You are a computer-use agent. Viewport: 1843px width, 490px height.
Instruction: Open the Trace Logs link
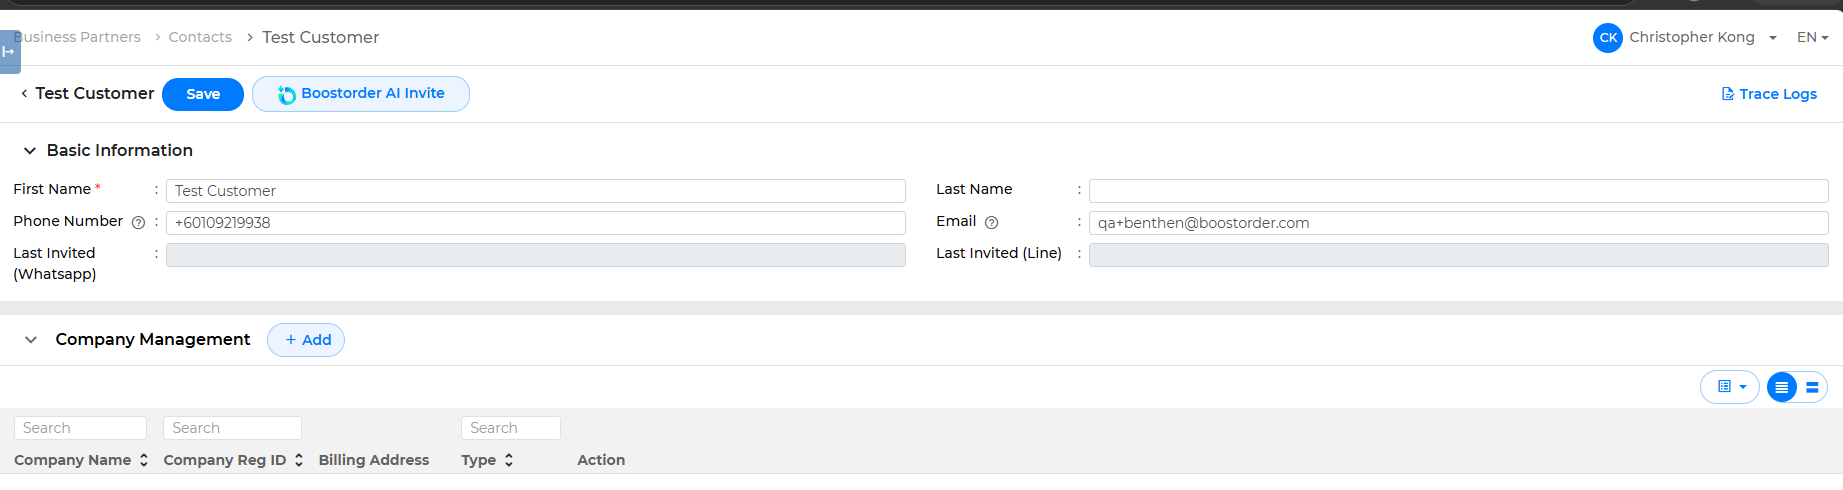(x=1769, y=94)
